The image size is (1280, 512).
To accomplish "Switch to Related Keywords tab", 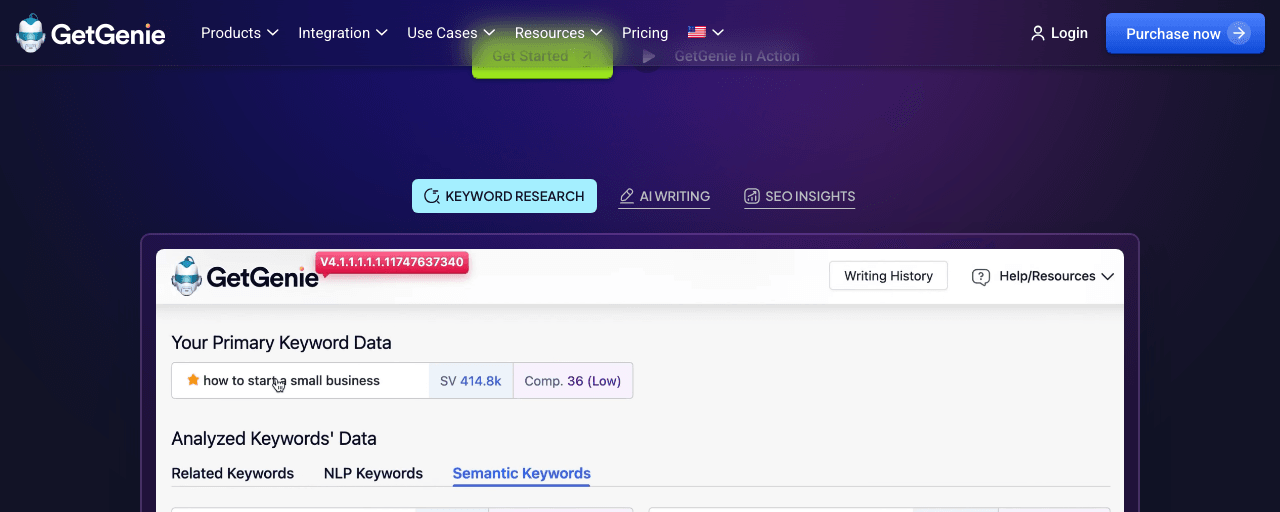I will (x=232, y=473).
